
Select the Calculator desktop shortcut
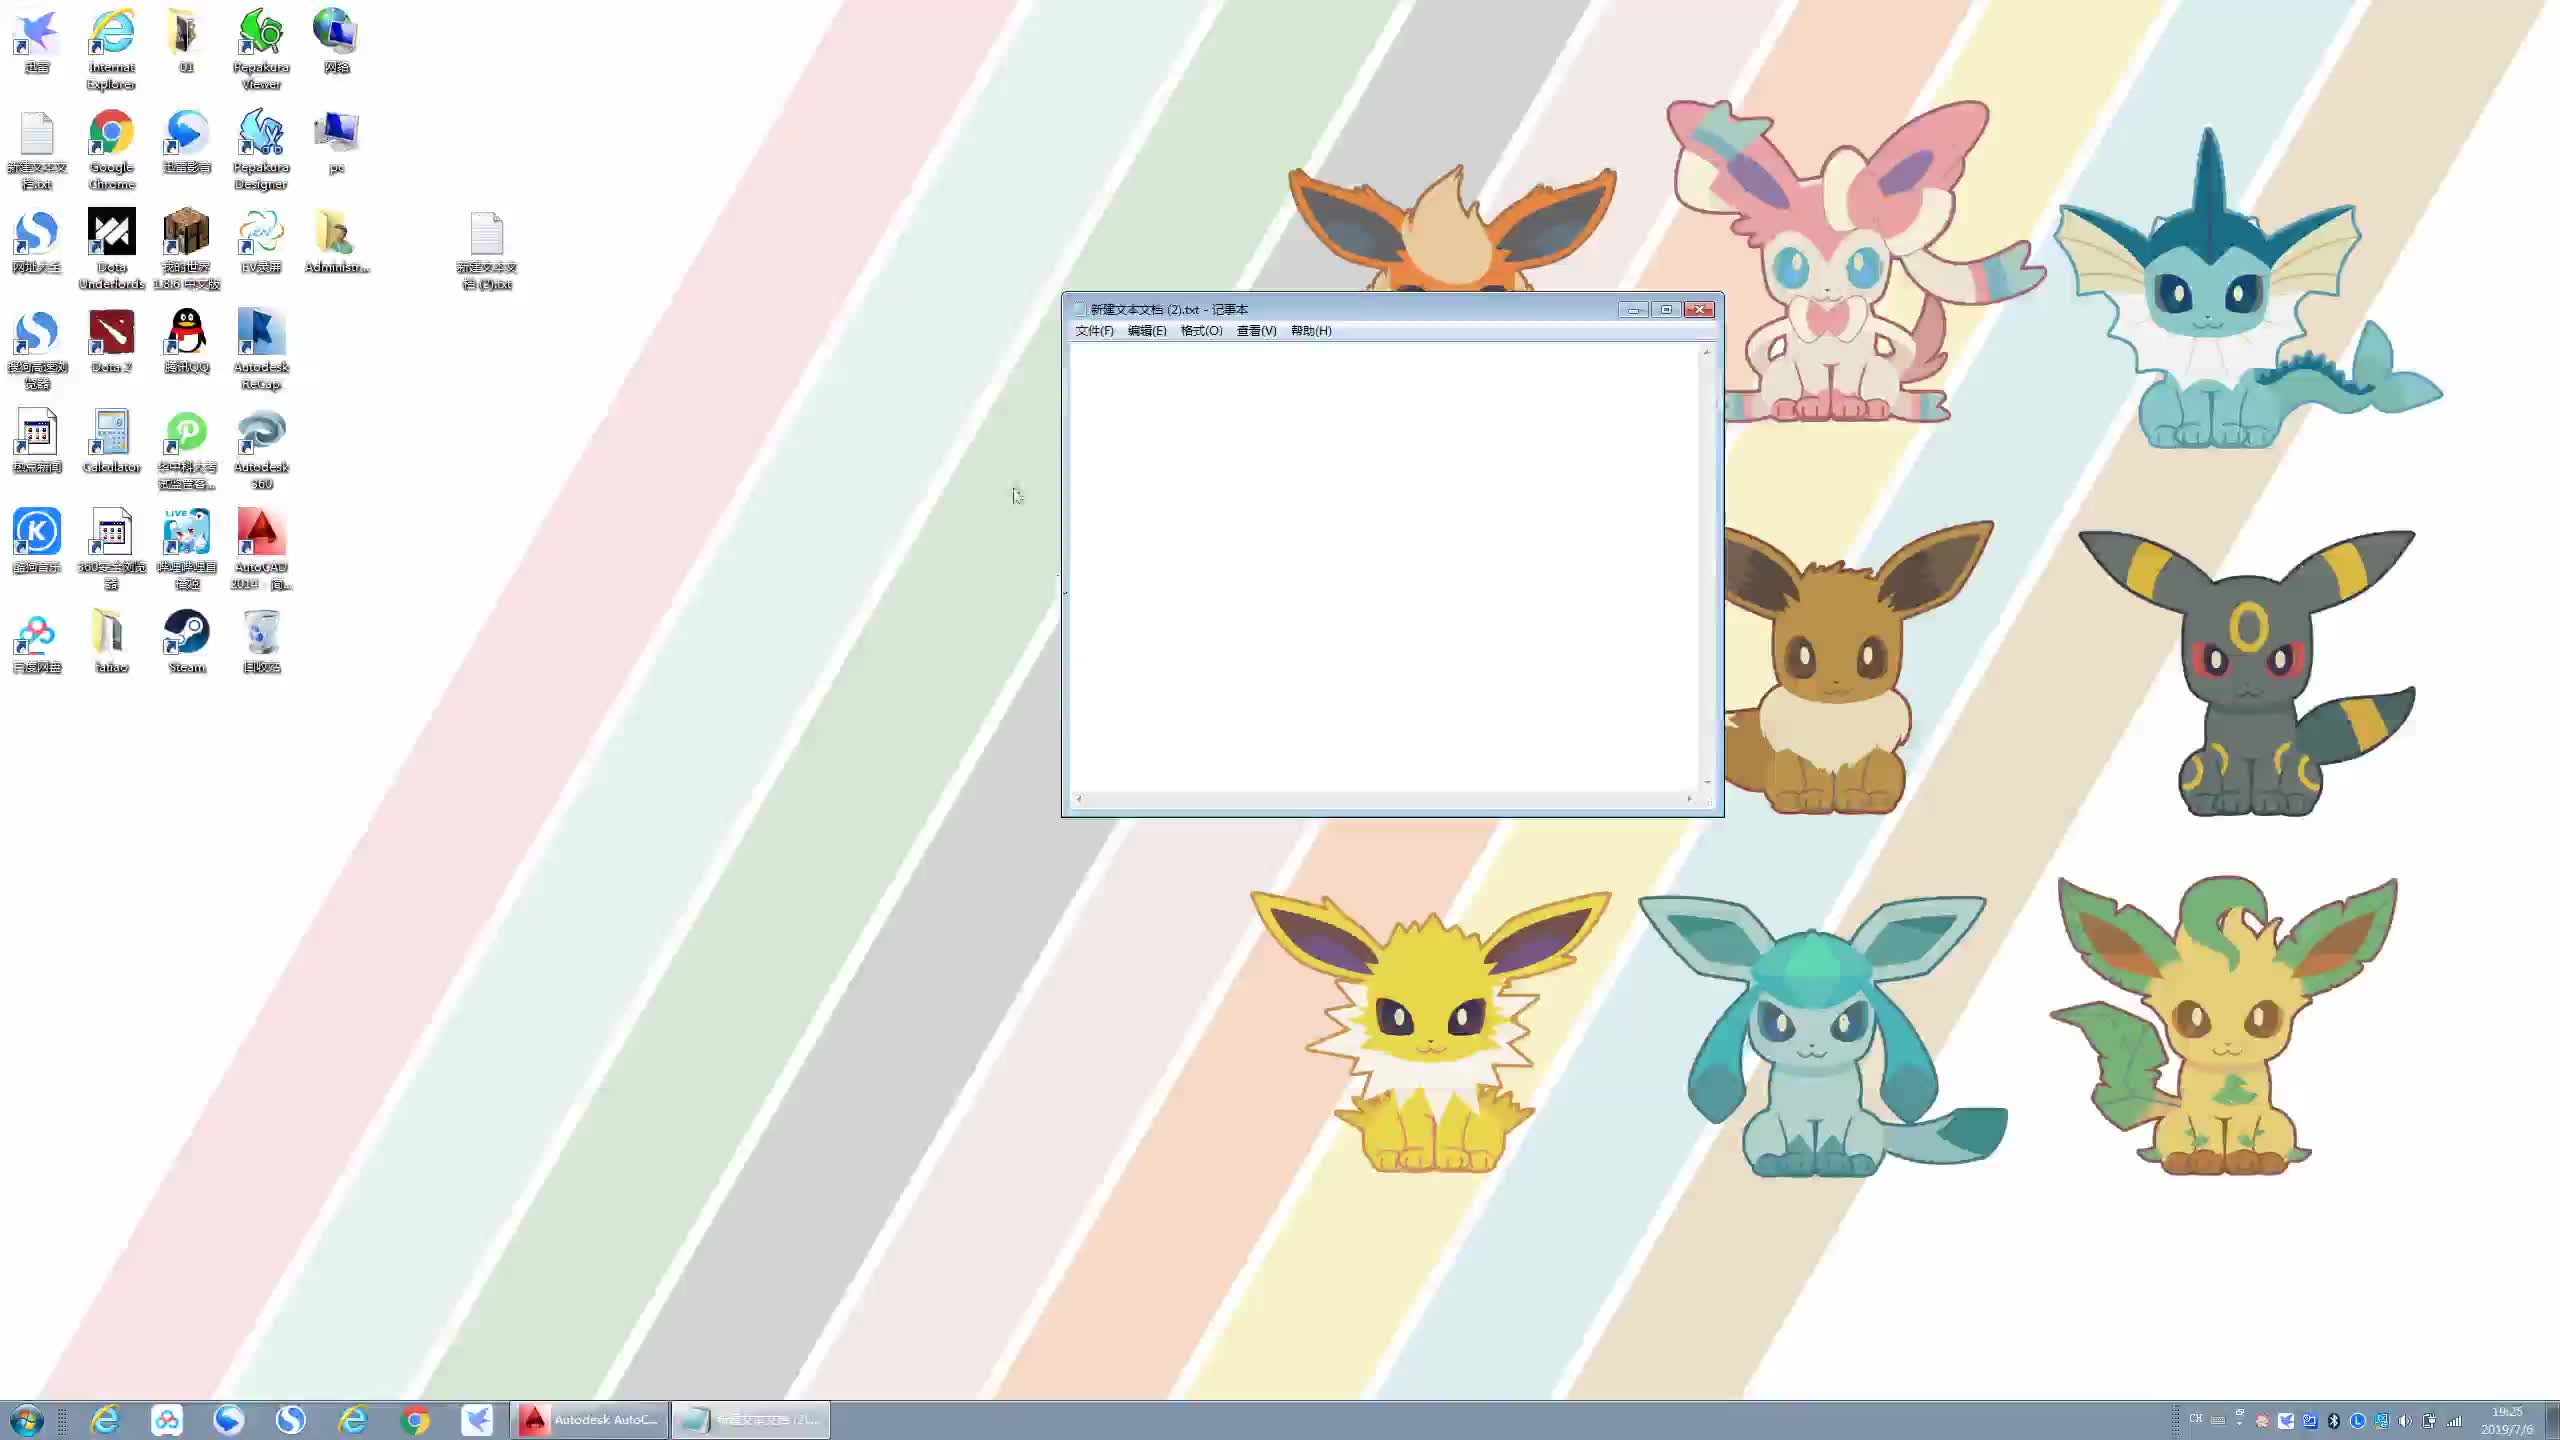[x=111, y=442]
